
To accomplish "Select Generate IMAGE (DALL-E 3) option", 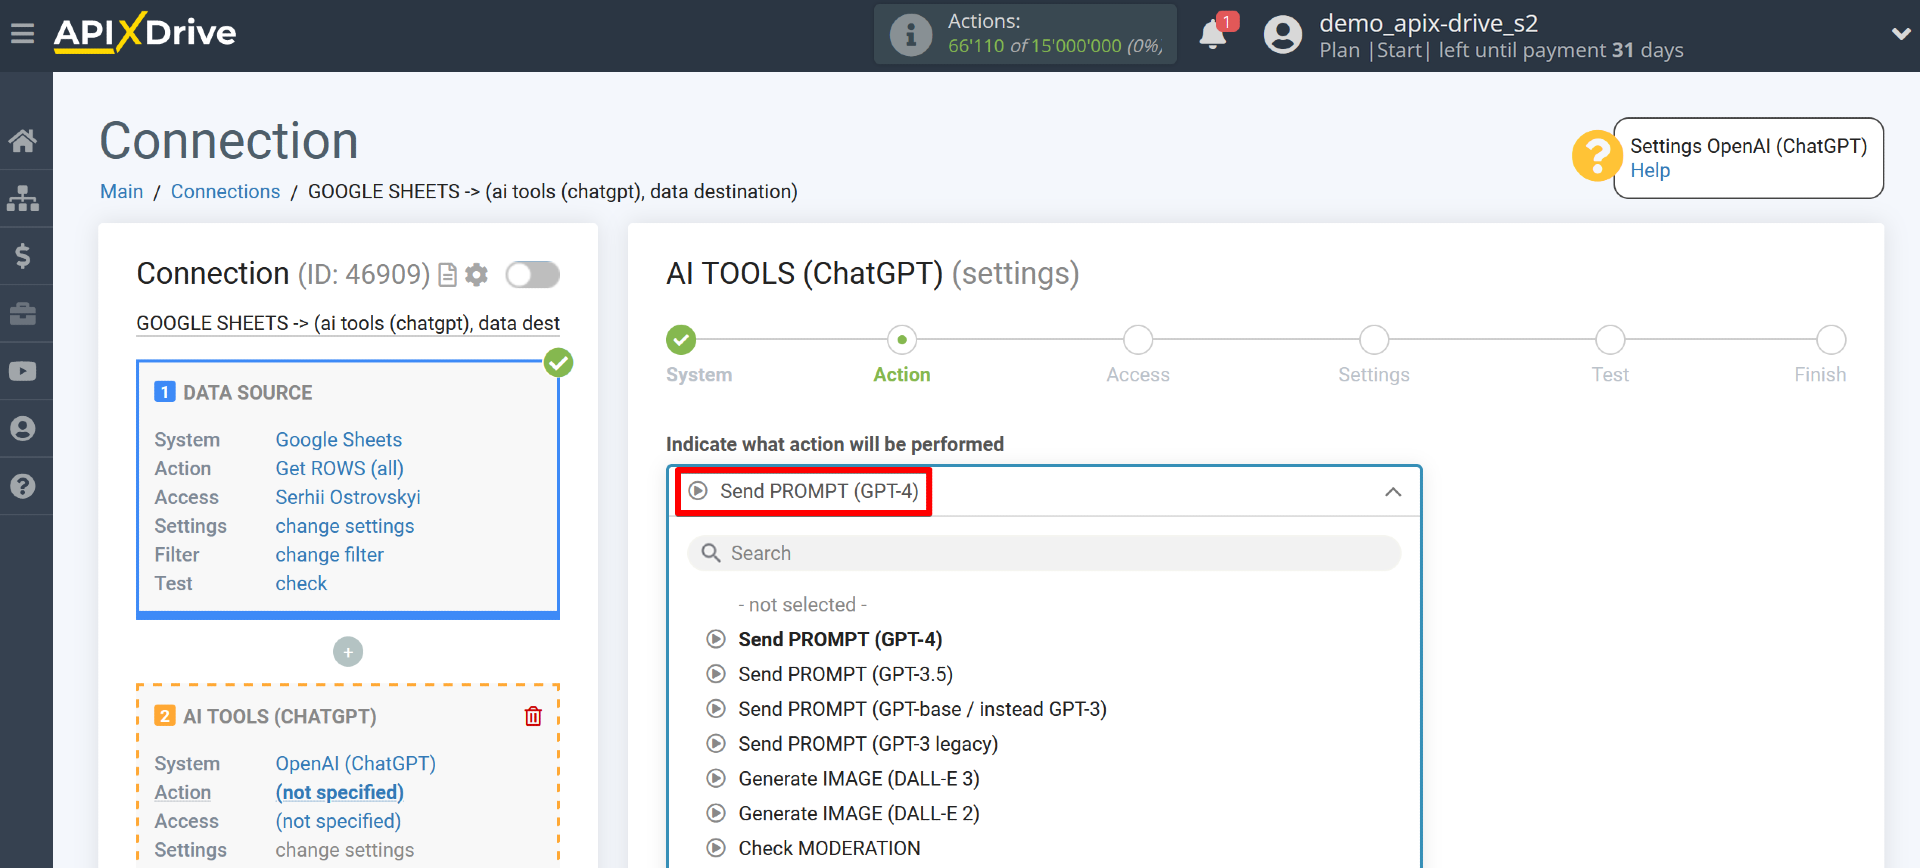I will tap(858, 779).
